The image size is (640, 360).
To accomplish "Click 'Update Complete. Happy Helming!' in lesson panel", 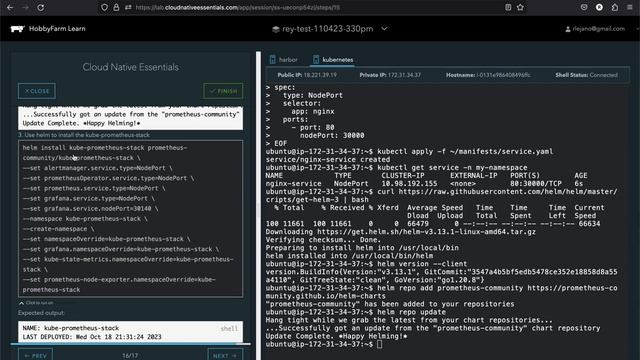I will tap(82, 123).
